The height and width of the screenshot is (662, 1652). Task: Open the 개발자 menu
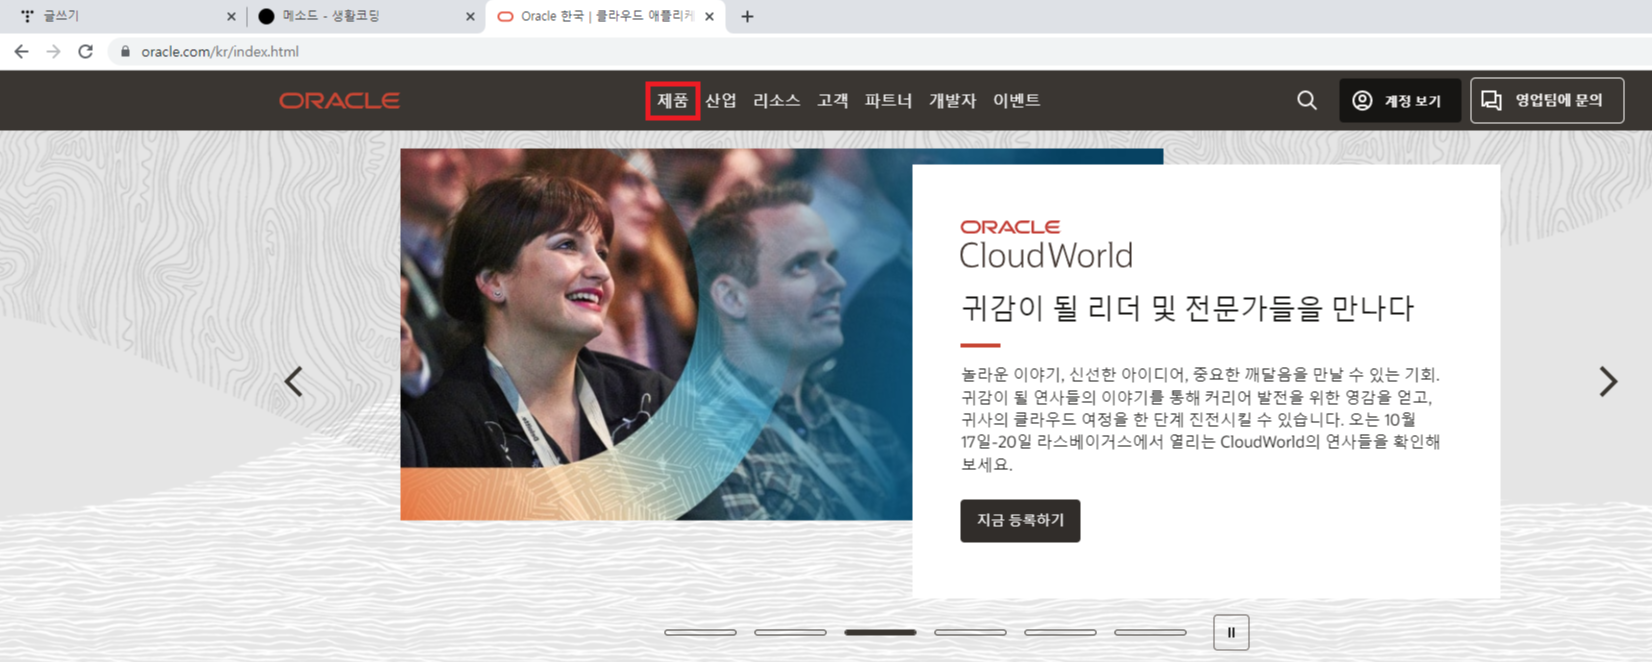(x=953, y=100)
